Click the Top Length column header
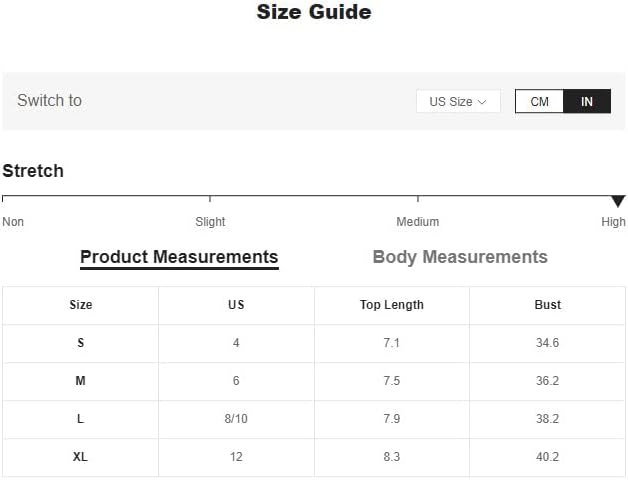The width and height of the screenshot is (628, 480). [392, 305]
